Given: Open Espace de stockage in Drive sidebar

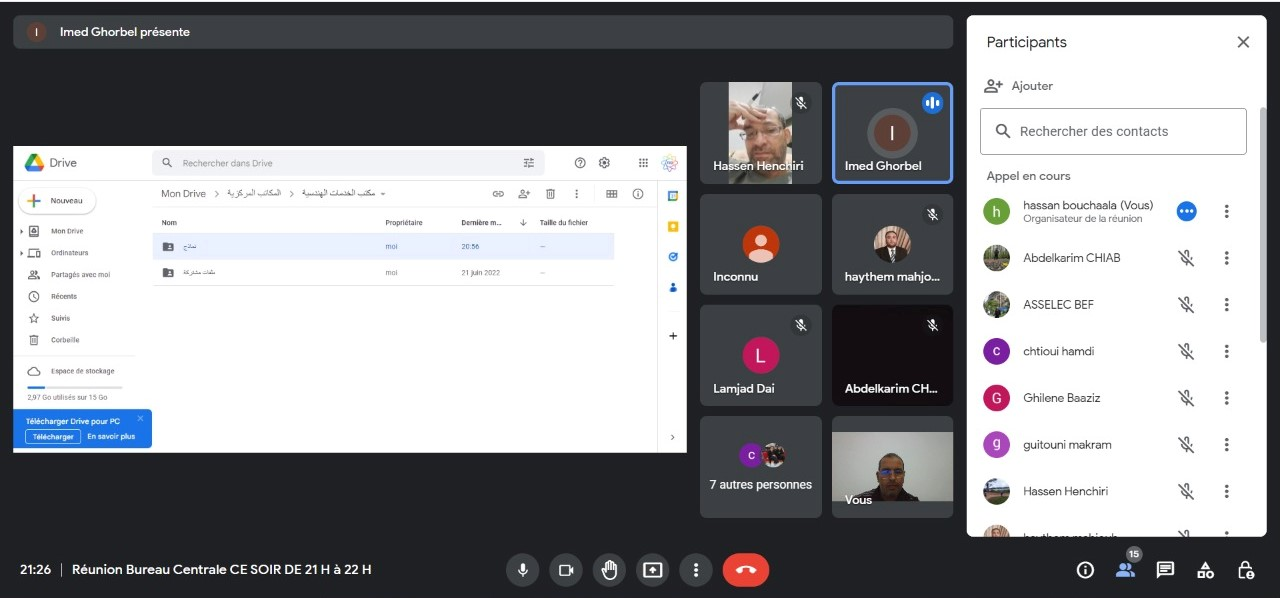Looking at the screenshot, I should point(71,371).
